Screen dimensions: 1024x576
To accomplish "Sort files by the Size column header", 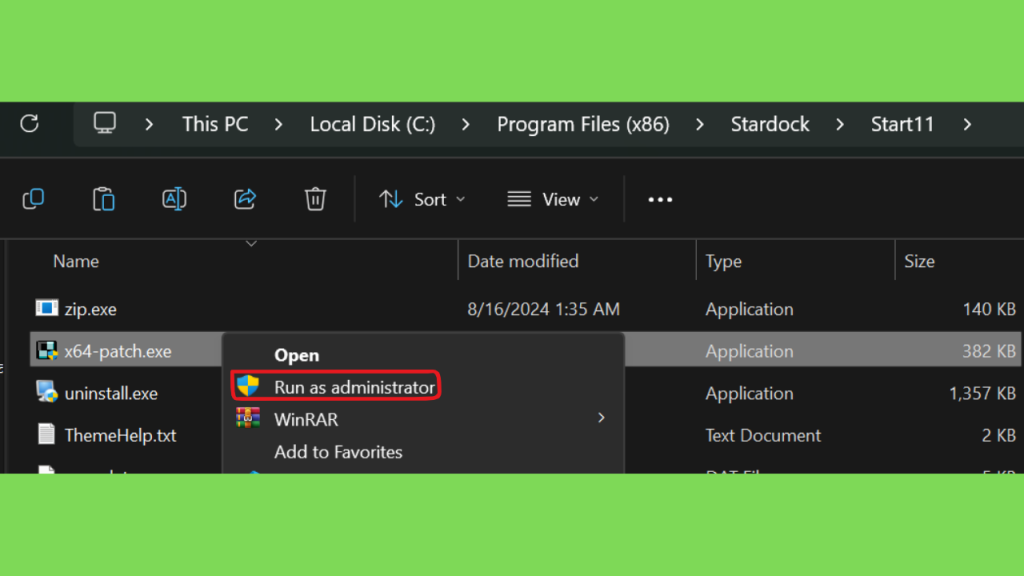I will point(920,261).
